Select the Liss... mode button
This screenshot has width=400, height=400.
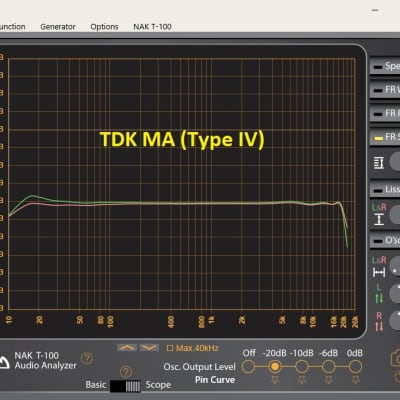pyautogui.click(x=385, y=189)
